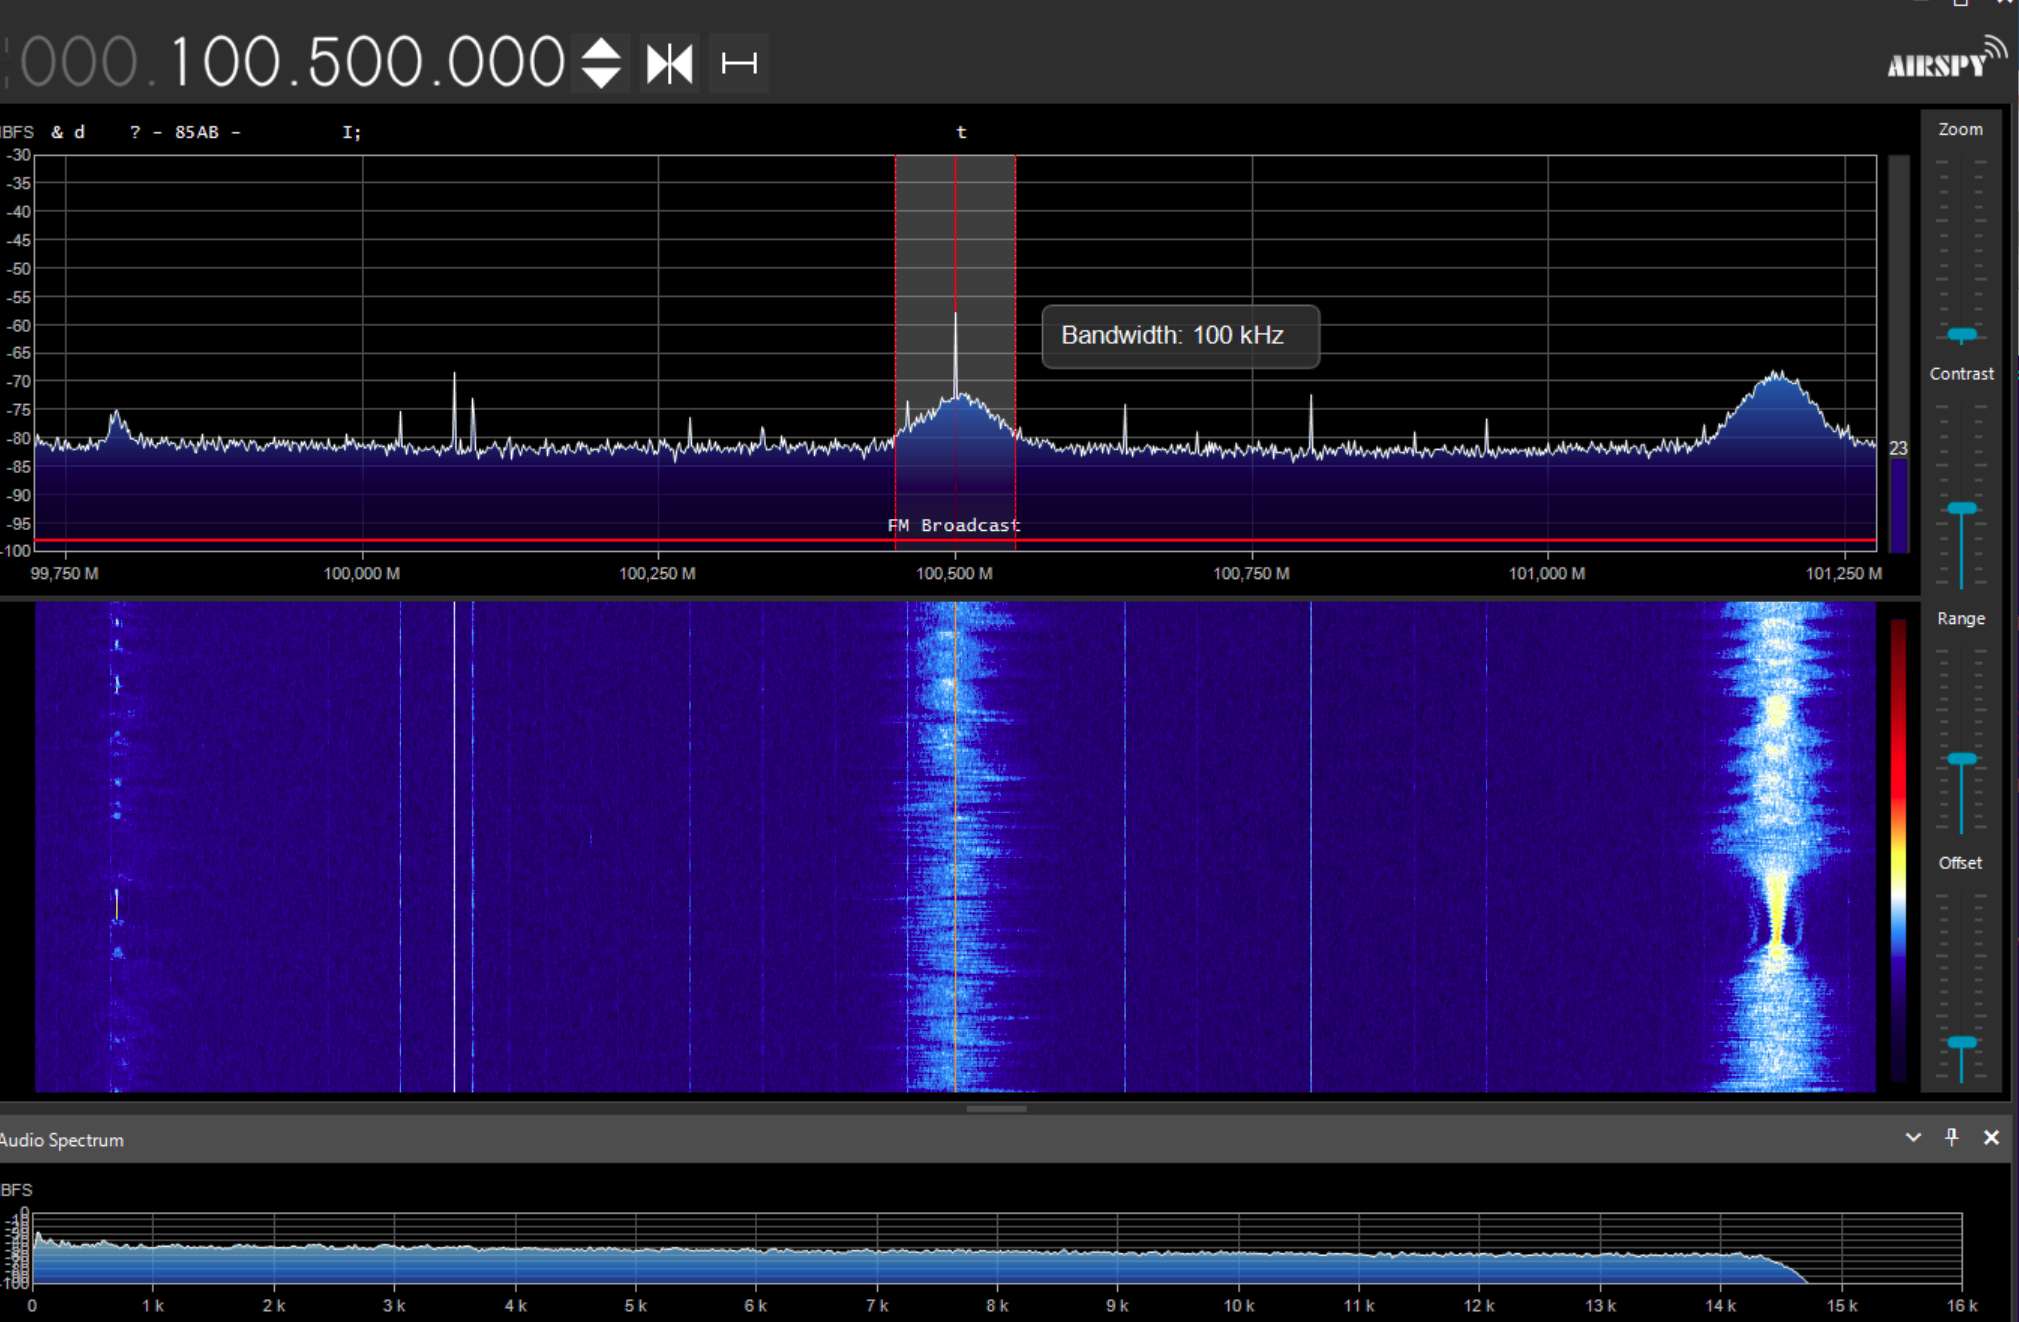Click the center tuning bowtie icon
Image resolution: width=2019 pixels, height=1322 pixels.
tap(669, 64)
